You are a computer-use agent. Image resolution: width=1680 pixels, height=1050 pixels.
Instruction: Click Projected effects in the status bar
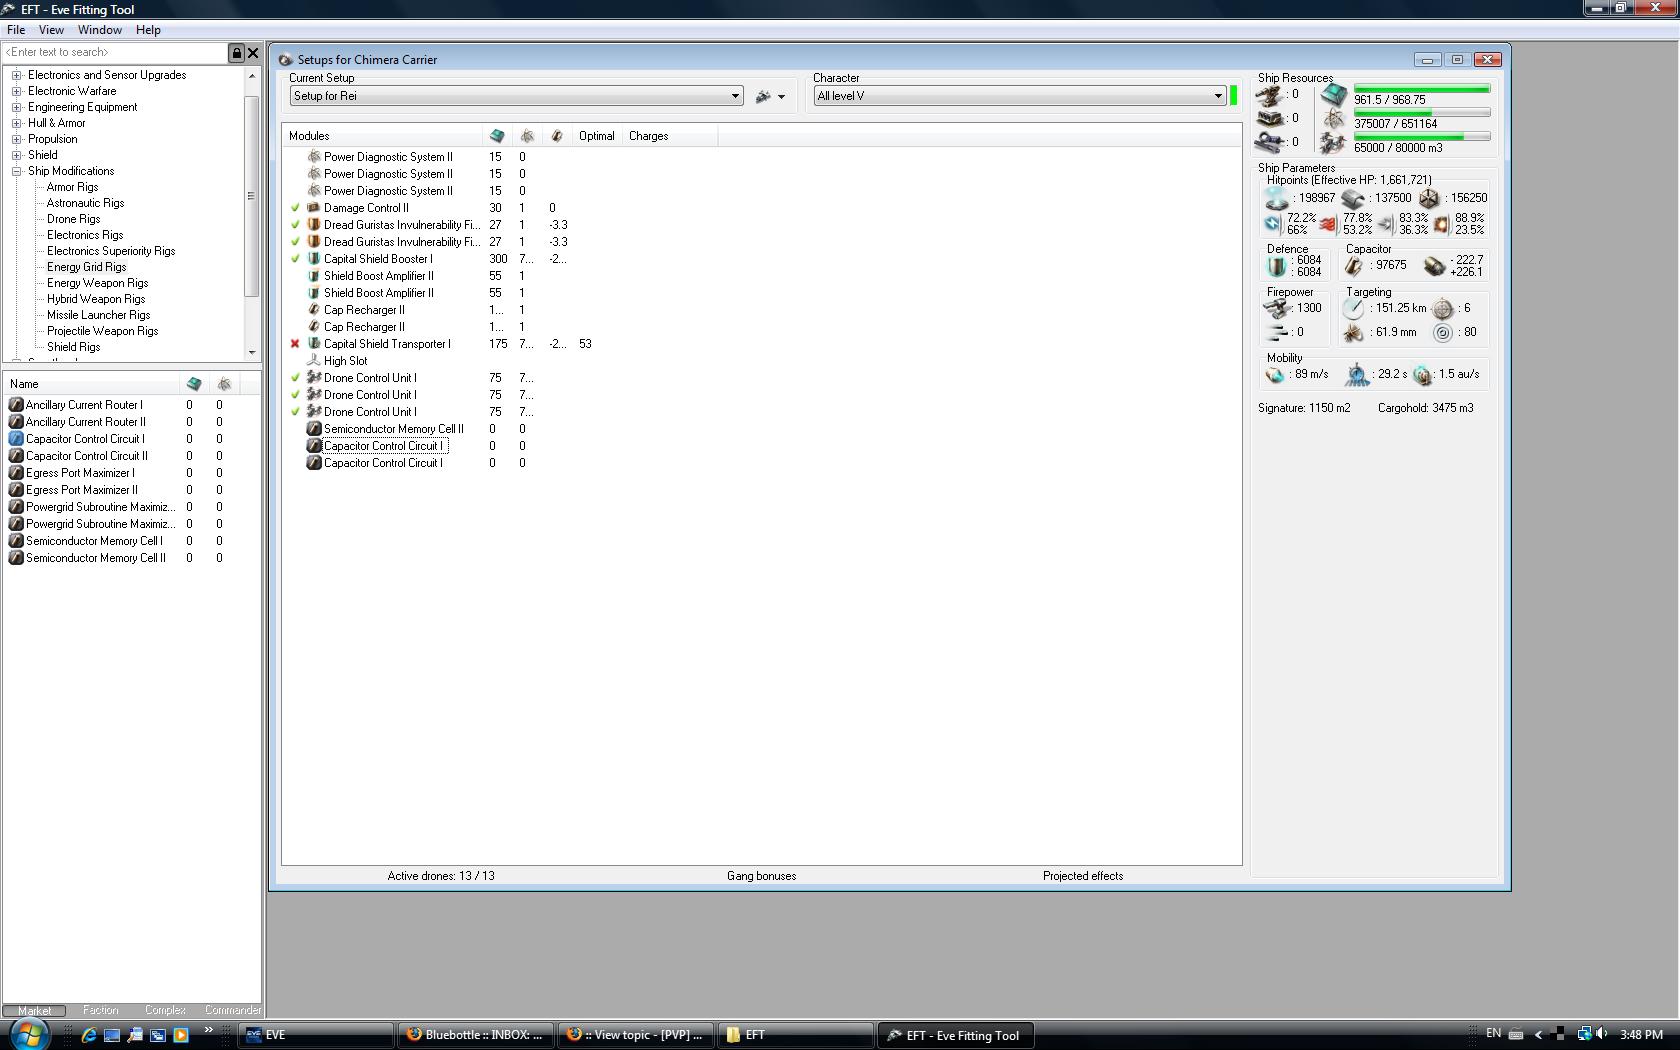[1083, 876]
